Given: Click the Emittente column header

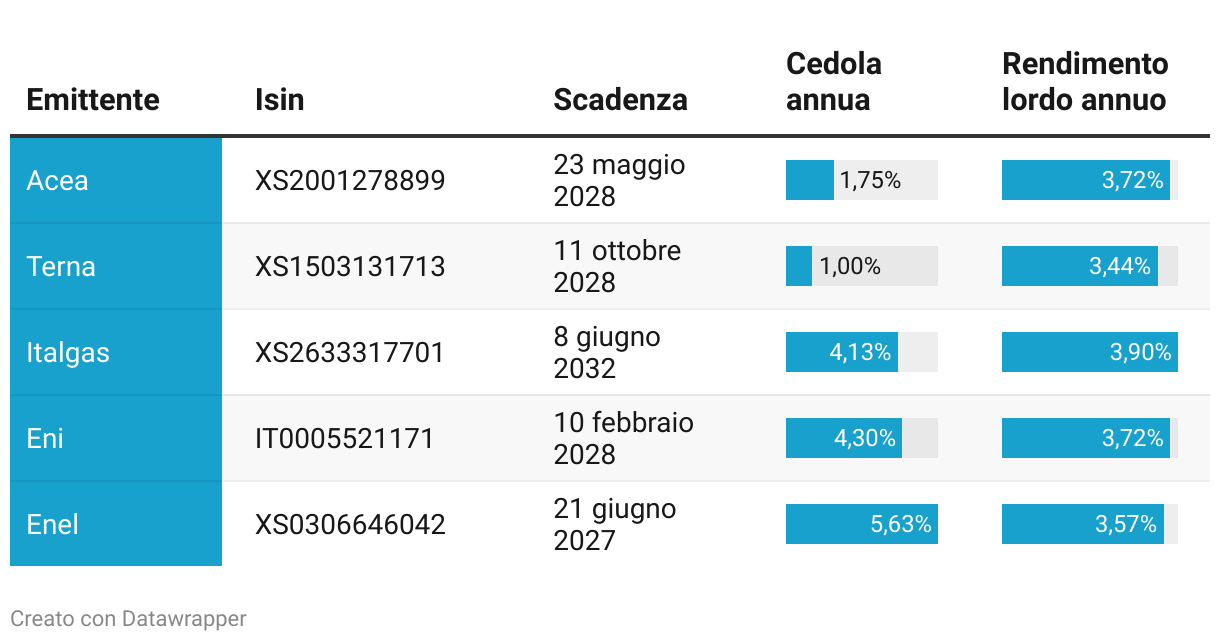Looking at the screenshot, I should pos(93,100).
